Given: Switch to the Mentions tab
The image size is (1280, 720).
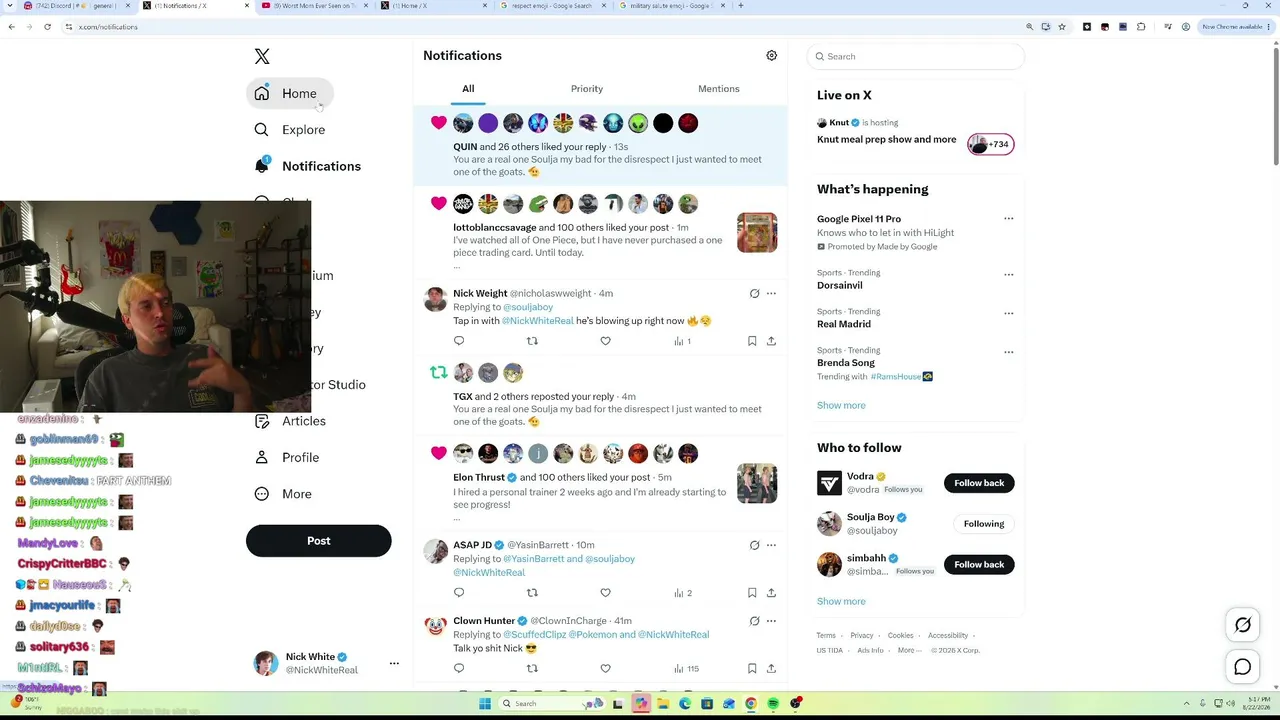Looking at the screenshot, I should point(719,89).
